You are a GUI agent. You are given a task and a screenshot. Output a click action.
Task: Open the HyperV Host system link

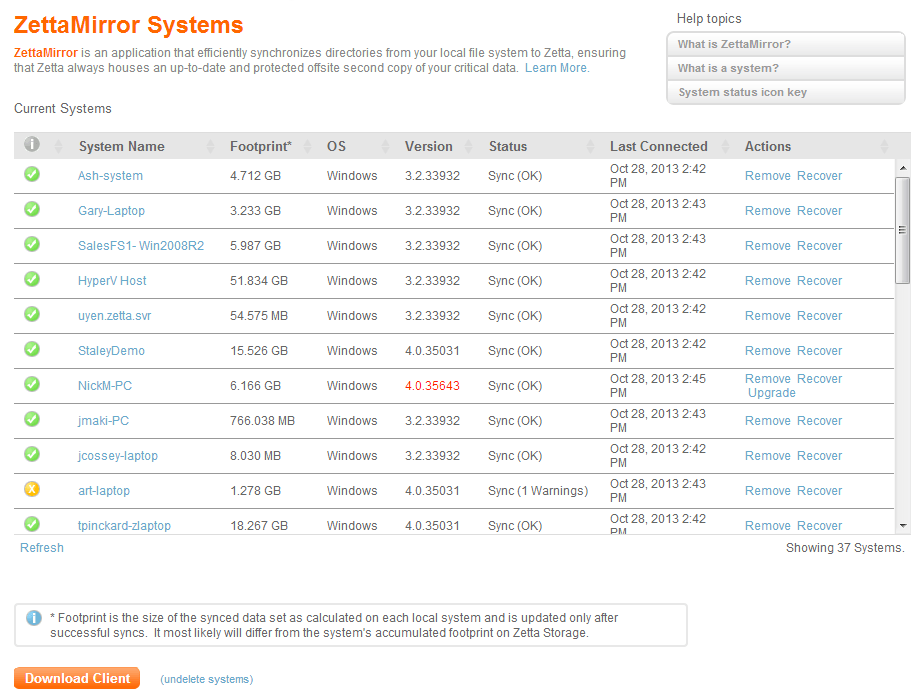tap(112, 281)
